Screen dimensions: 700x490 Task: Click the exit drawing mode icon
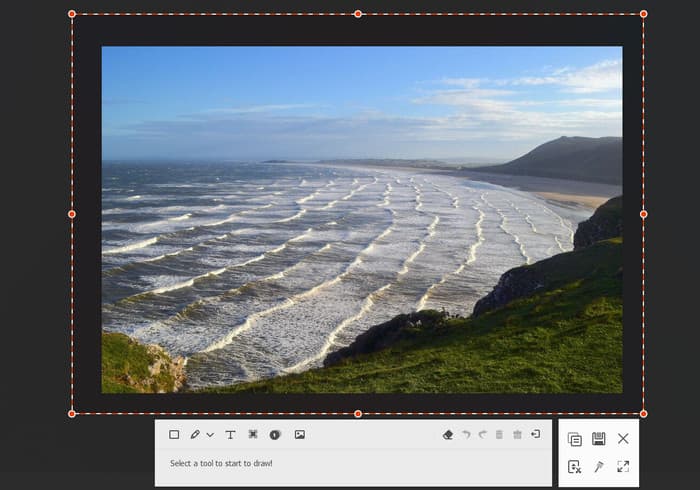535,434
